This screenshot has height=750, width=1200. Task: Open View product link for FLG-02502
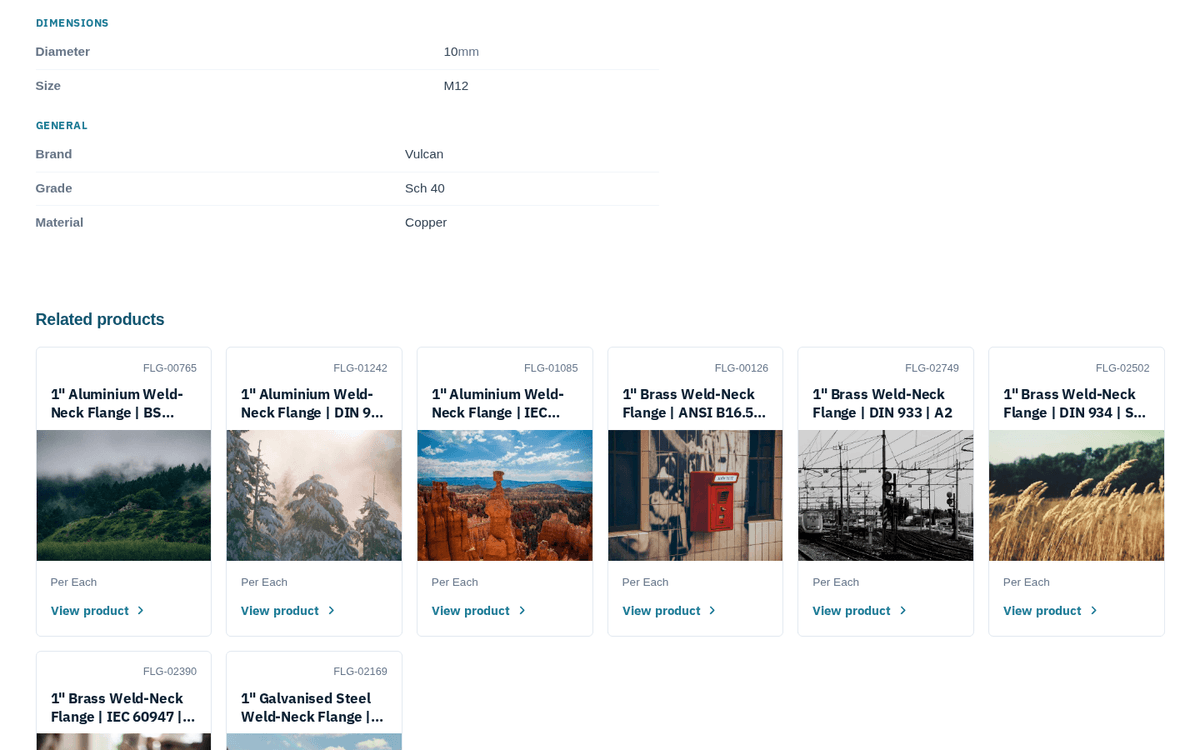[x=1049, y=611]
